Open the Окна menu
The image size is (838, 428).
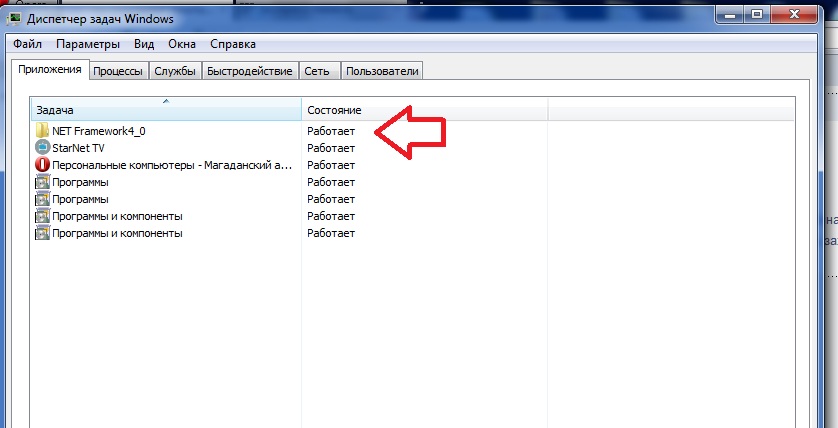coord(182,44)
